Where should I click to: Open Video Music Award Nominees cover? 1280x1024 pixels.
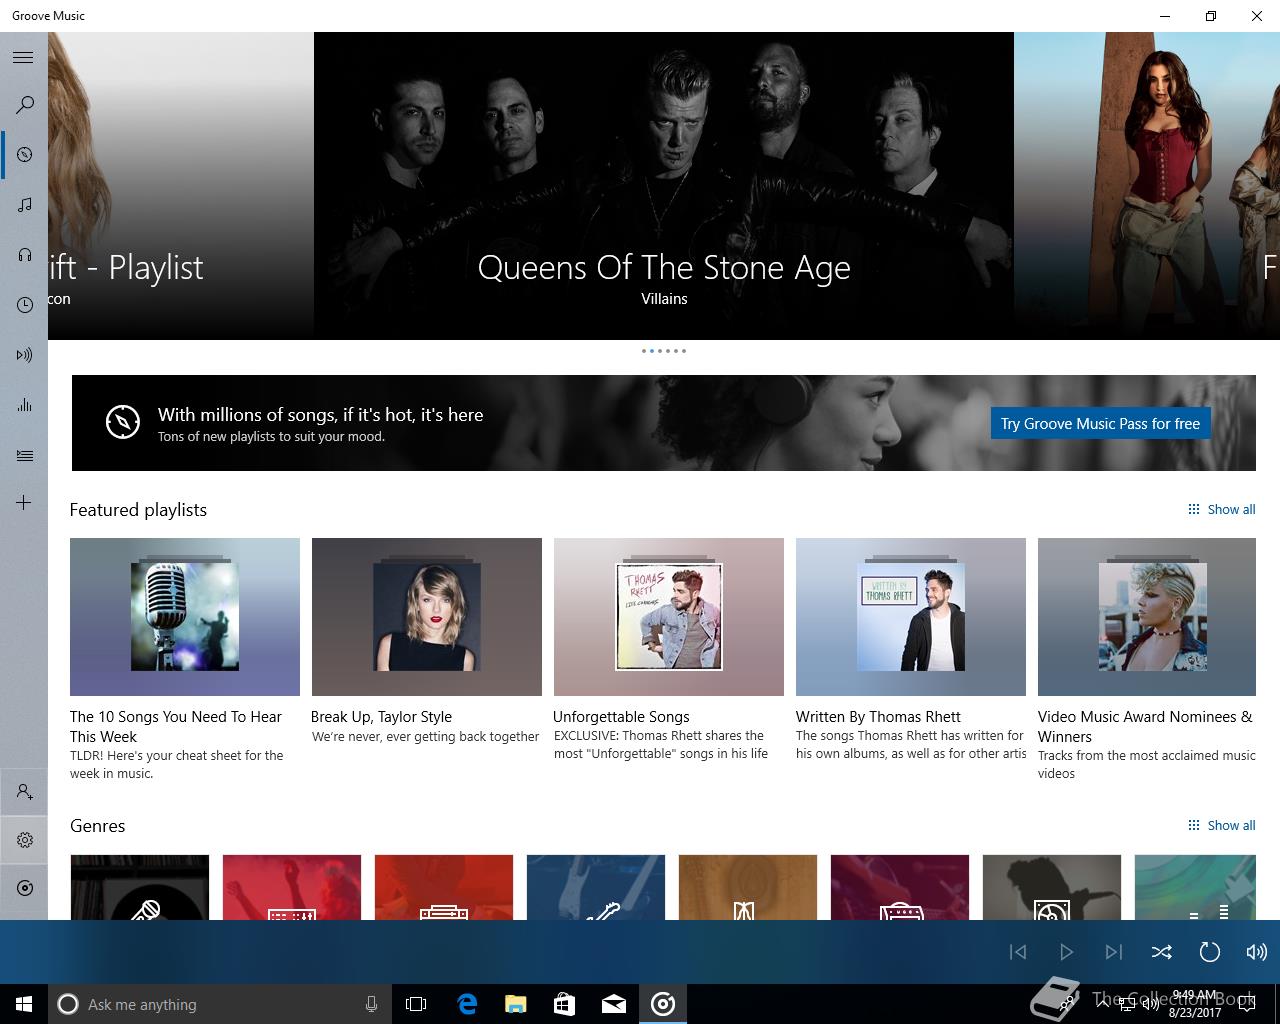[1147, 617]
